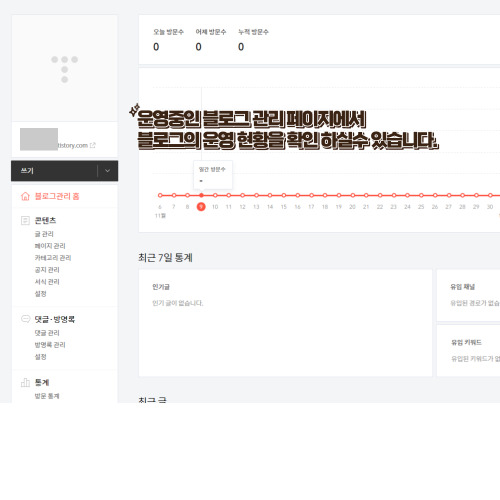Click the day 6 data point on the visitor chart
This screenshot has height=500, width=500.
click(160, 195)
